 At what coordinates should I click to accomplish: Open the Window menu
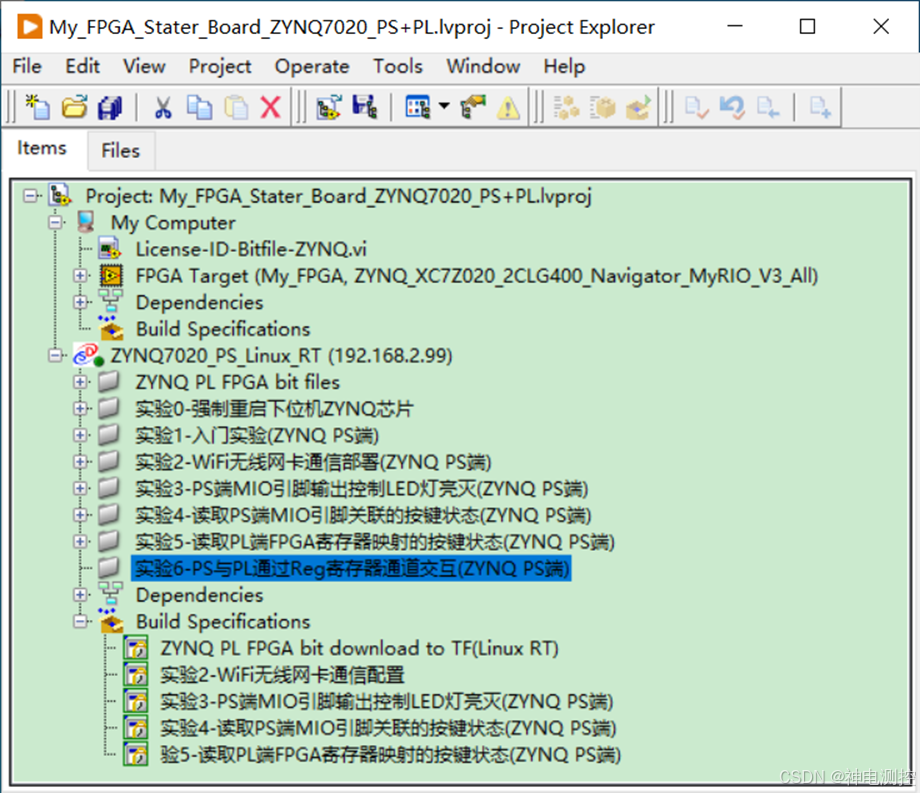pos(483,66)
